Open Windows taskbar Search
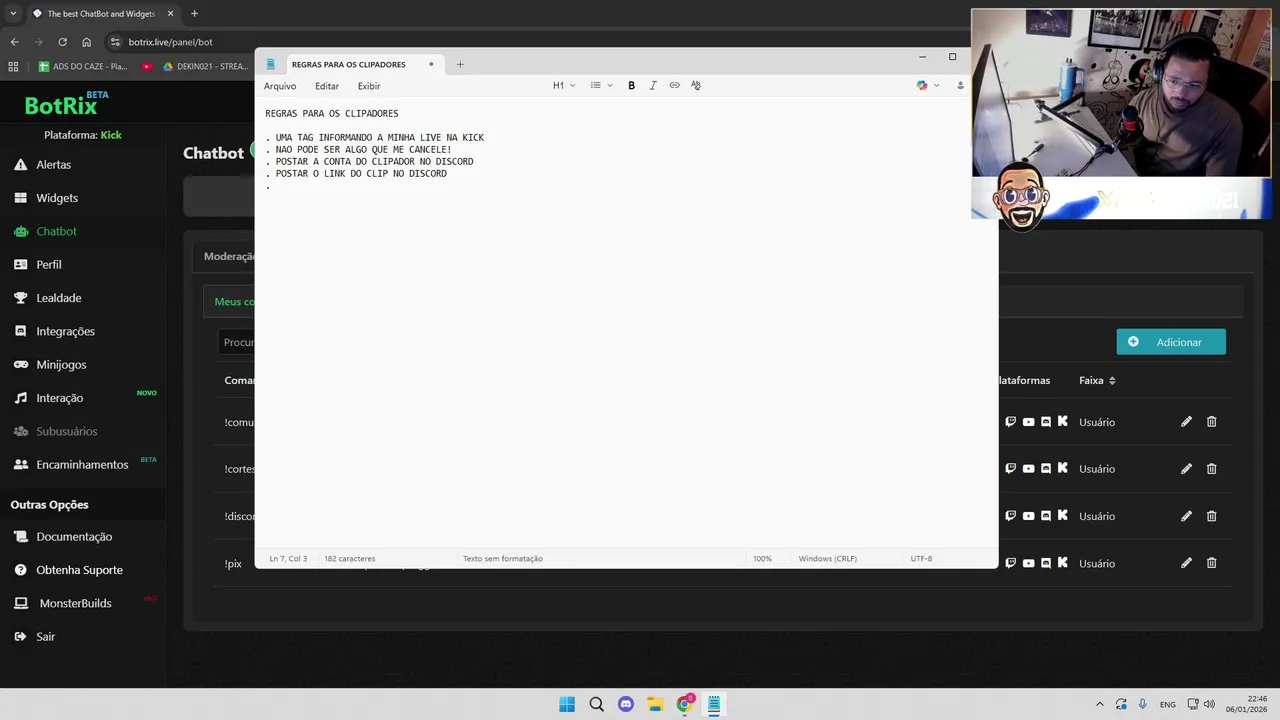The width and height of the screenshot is (1280, 720). pyautogui.click(x=596, y=704)
